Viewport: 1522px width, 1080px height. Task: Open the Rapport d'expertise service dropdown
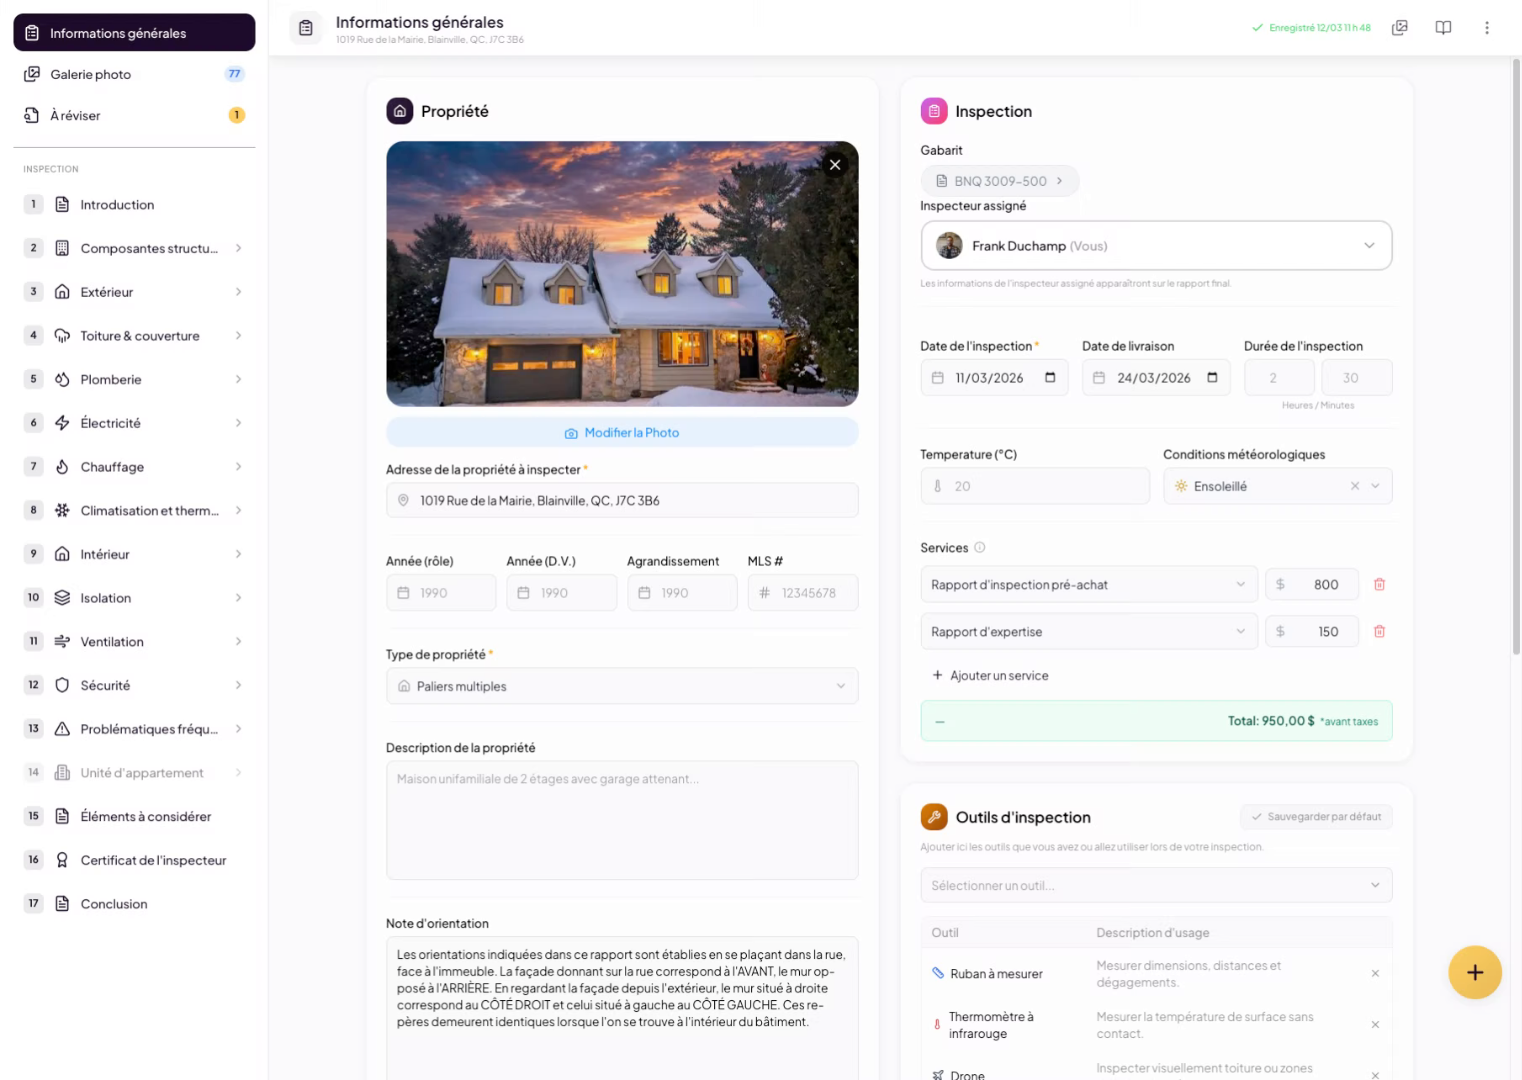click(x=1088, y=632)
